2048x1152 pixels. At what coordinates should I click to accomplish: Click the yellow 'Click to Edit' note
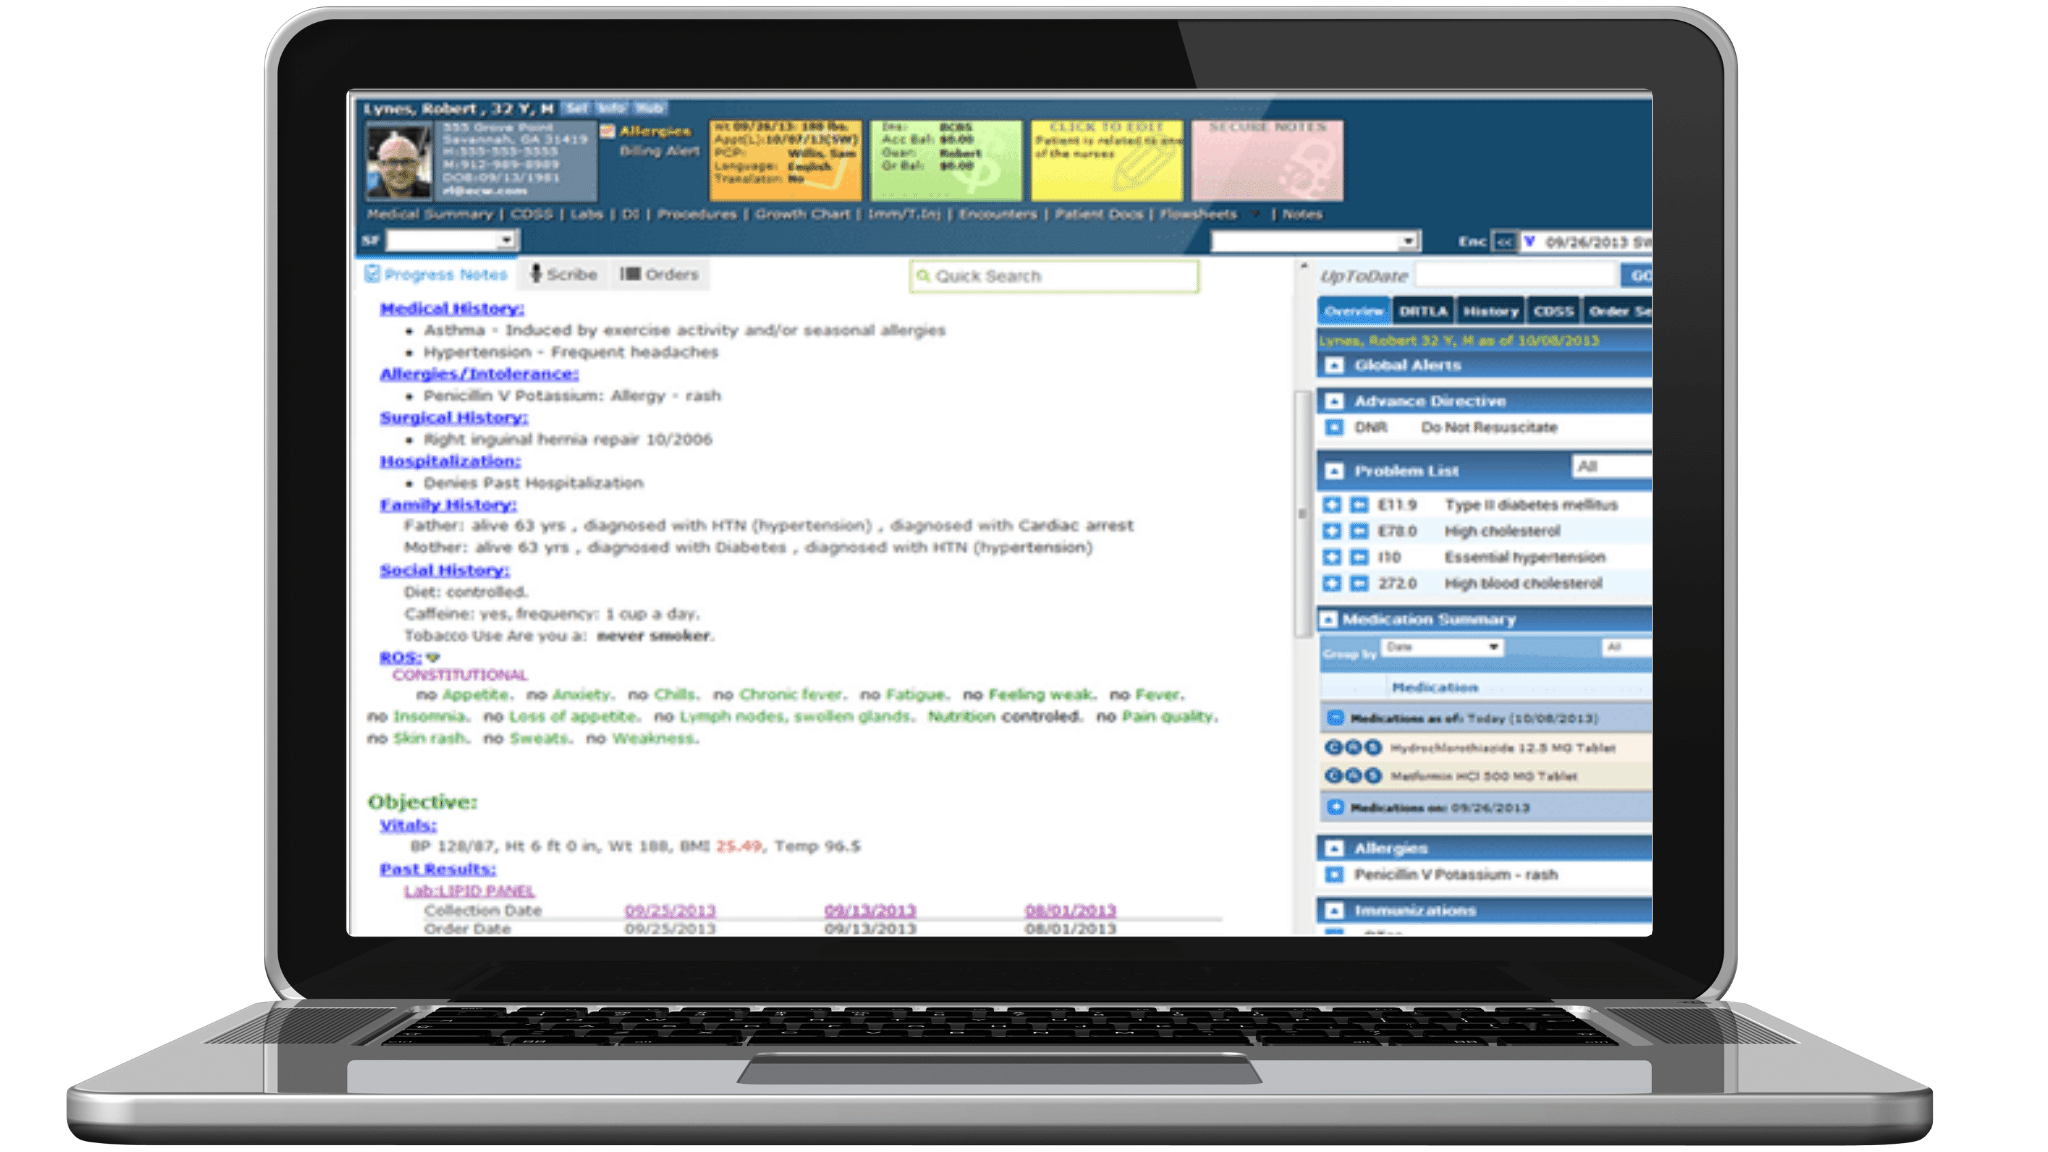click(x=1107, y=160)
